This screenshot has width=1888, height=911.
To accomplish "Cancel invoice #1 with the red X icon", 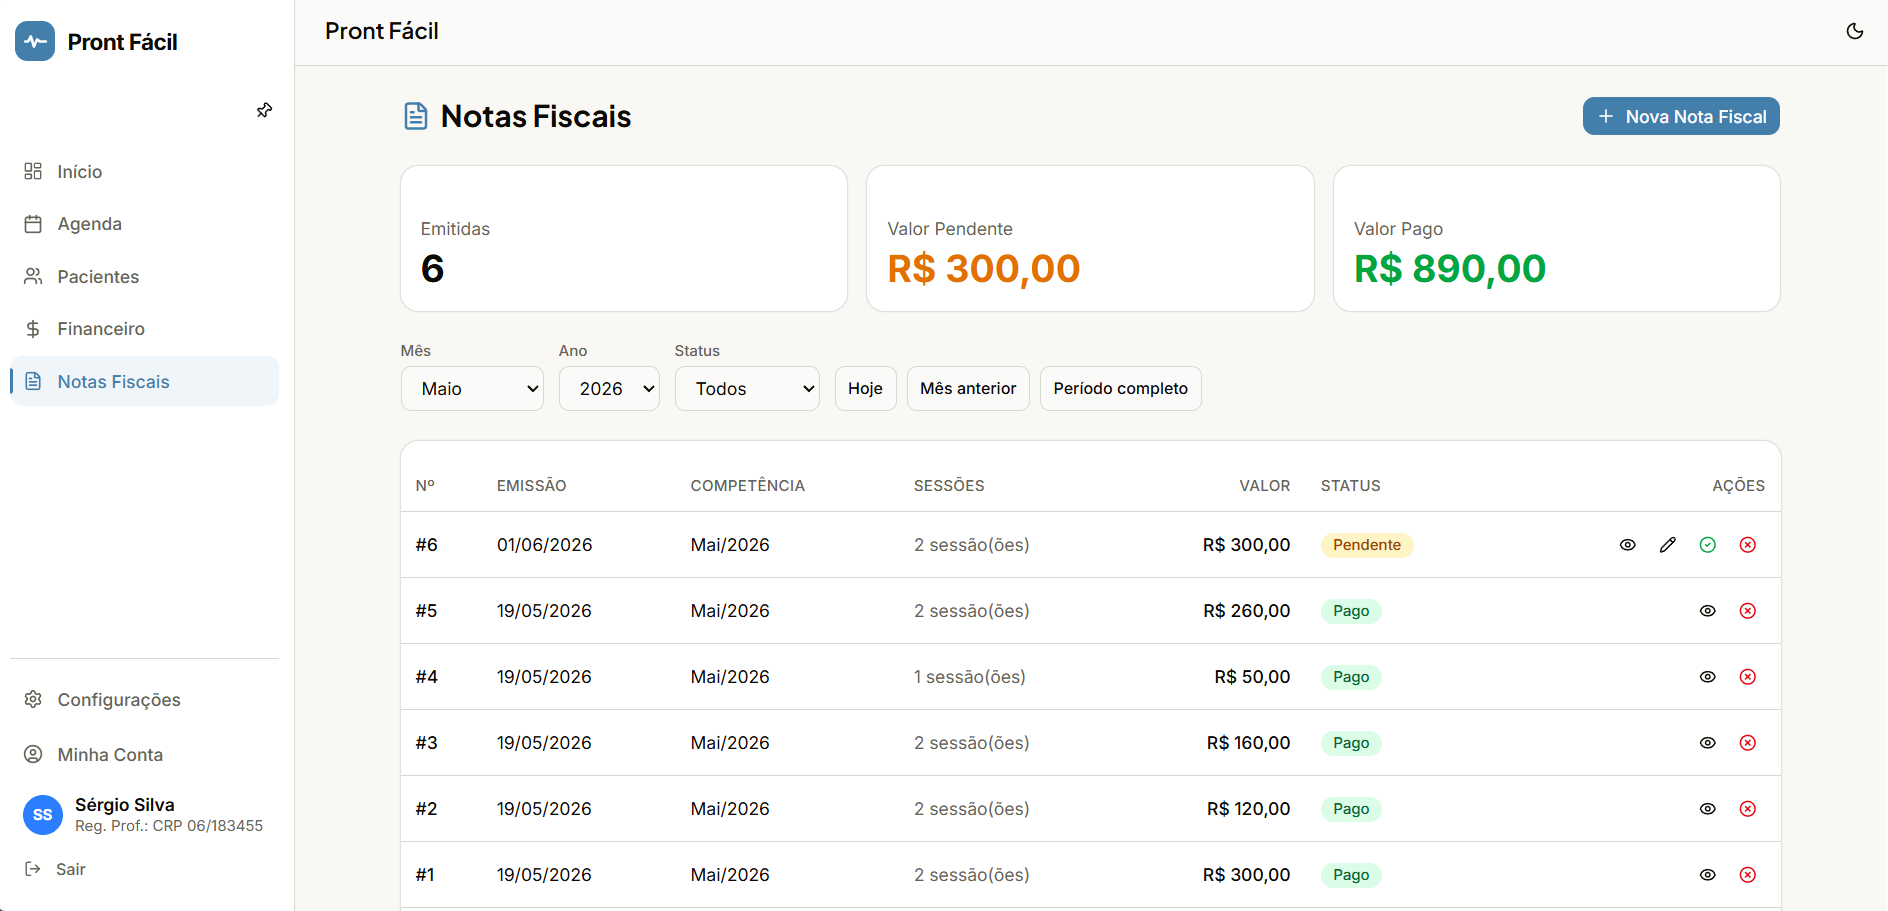I will click(x=1748, y=875).
